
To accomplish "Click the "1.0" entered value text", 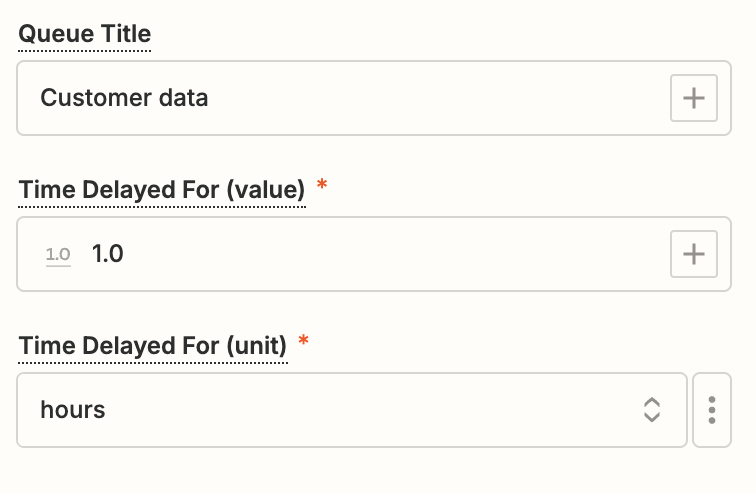I will coord(107,254).
